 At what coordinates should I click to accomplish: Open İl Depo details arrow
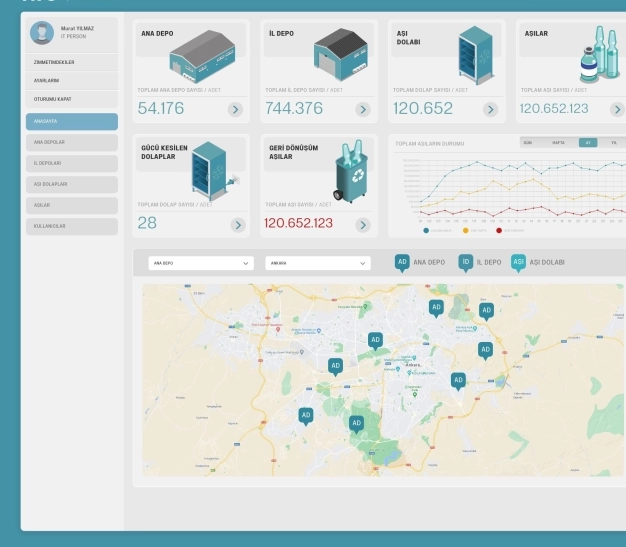click(x=363, y=110)
